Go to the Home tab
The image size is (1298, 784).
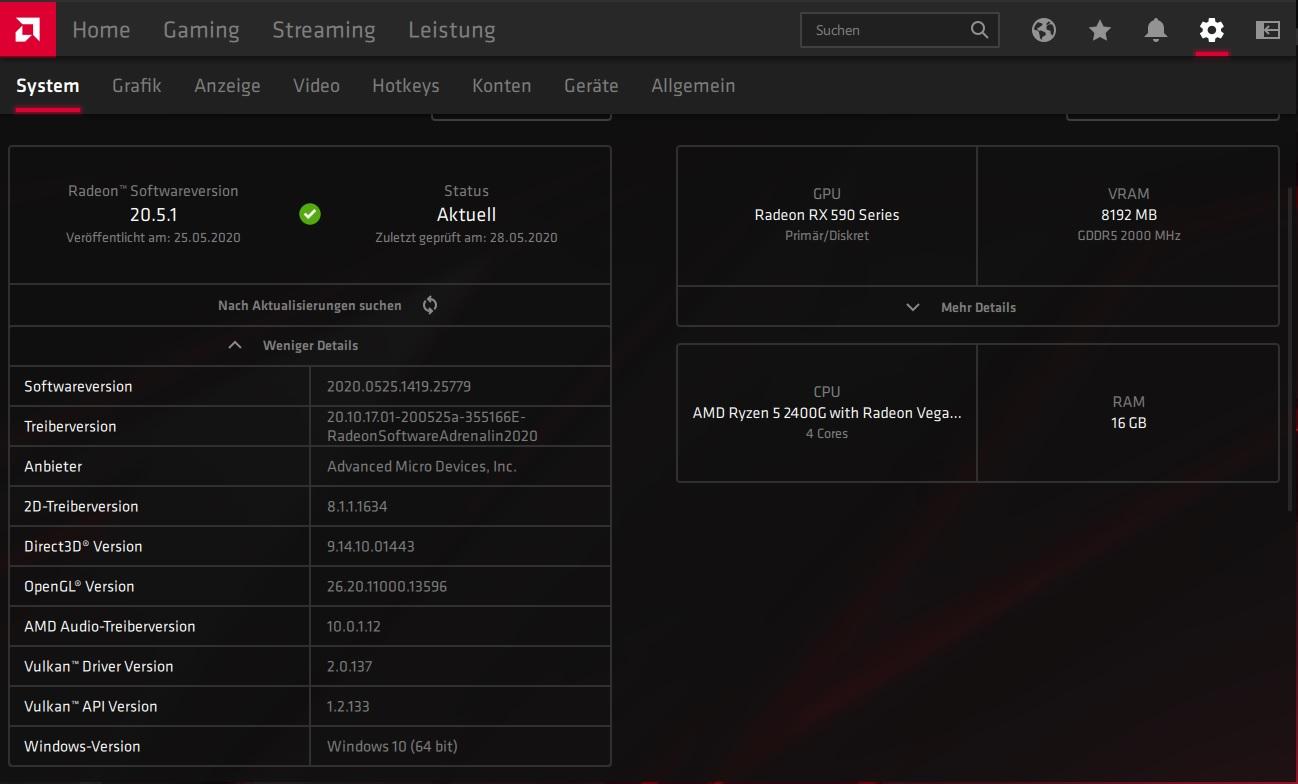[101, 30]
